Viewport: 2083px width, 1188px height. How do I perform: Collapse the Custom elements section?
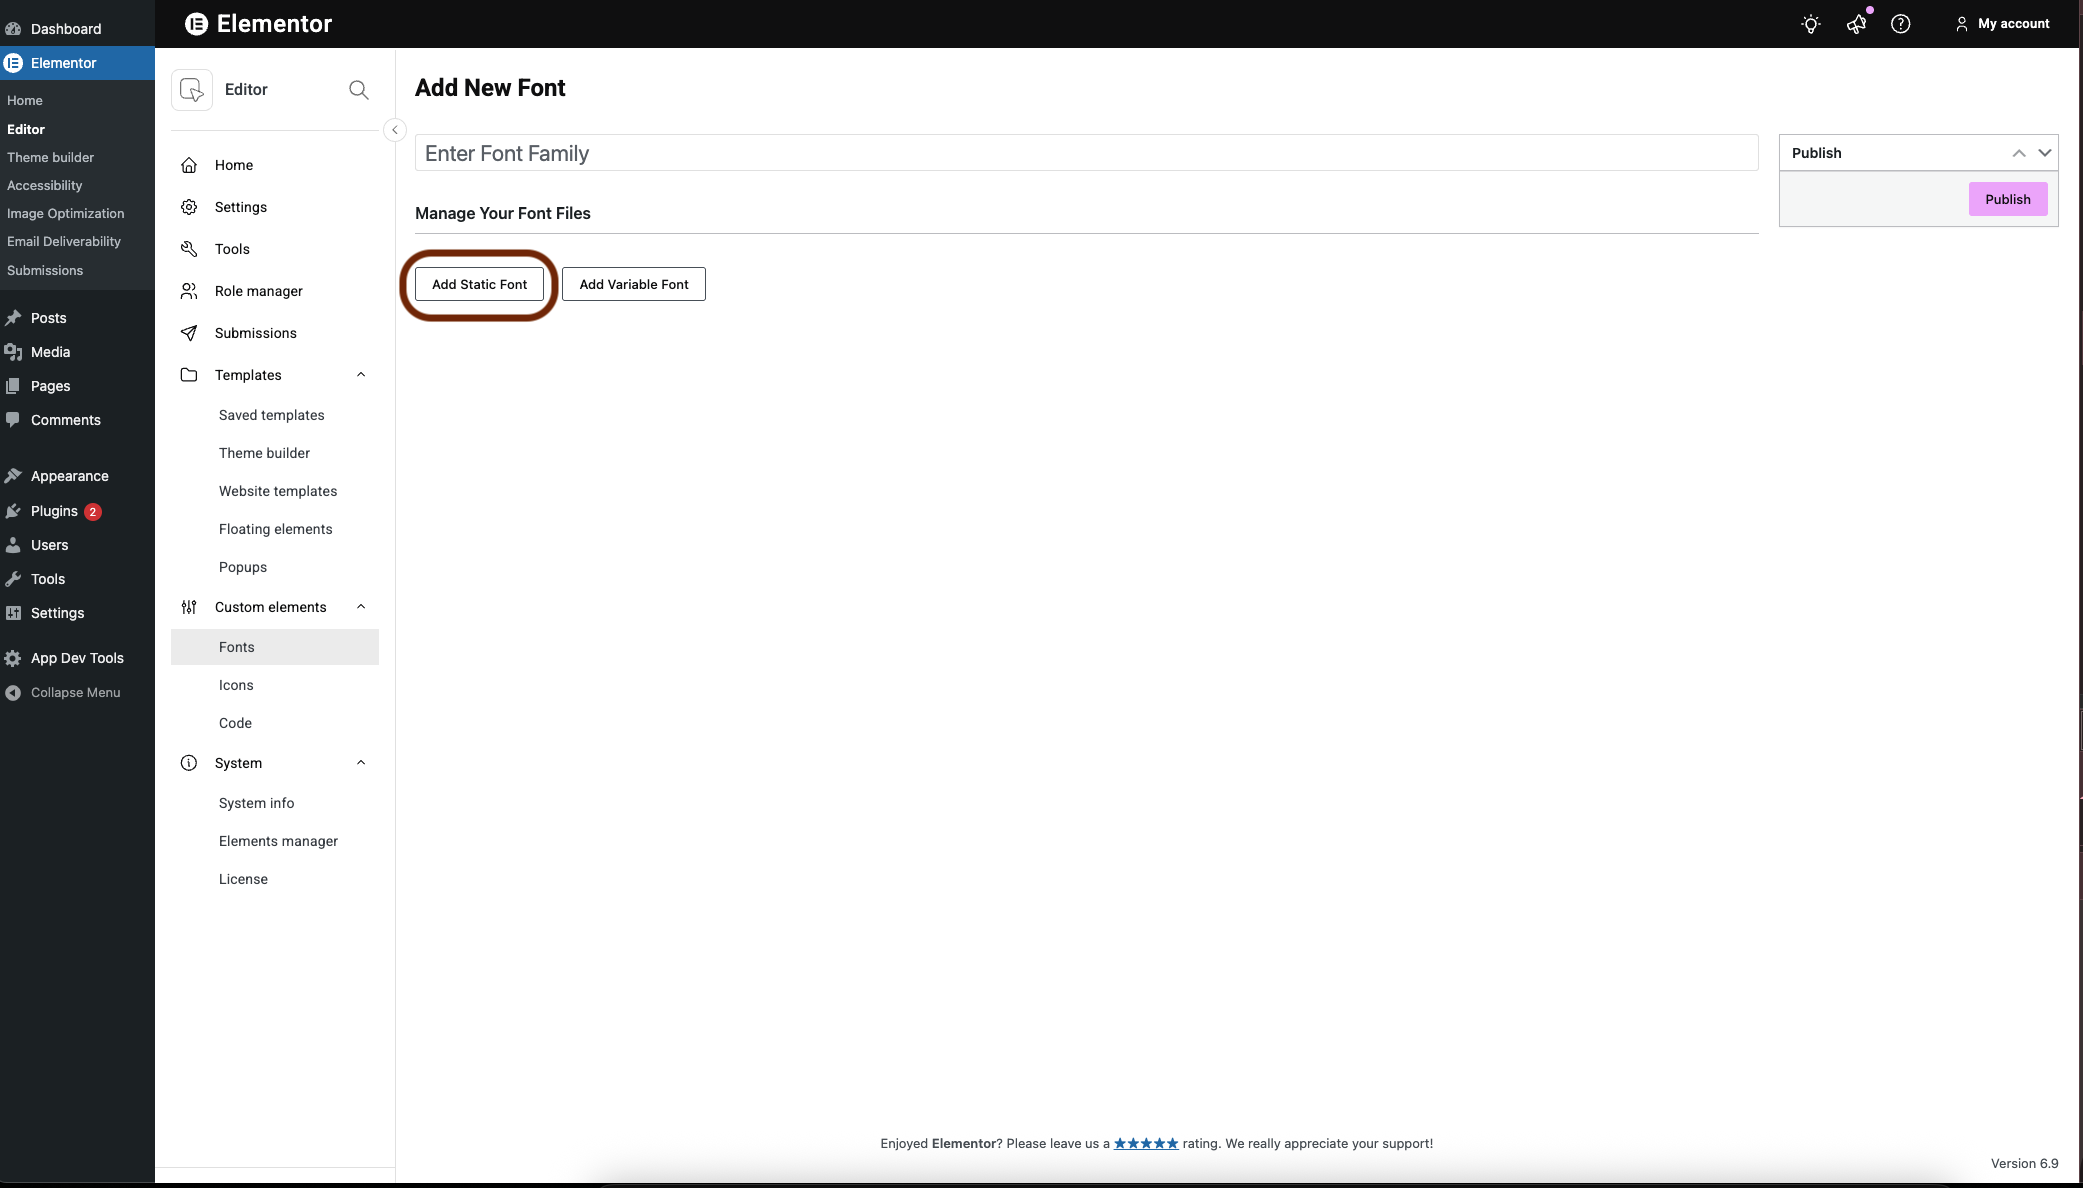click(361, 607)
